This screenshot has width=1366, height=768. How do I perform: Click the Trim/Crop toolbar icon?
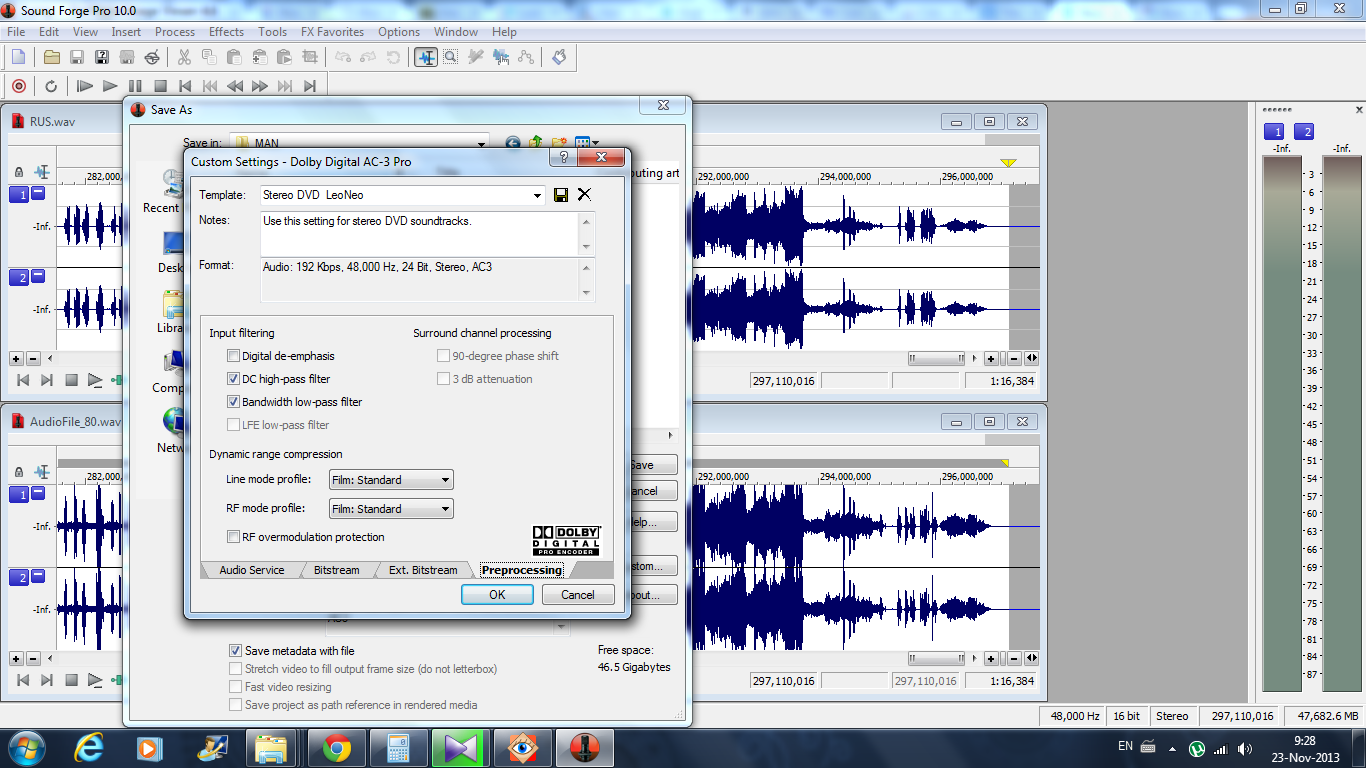tap(310, 57)
